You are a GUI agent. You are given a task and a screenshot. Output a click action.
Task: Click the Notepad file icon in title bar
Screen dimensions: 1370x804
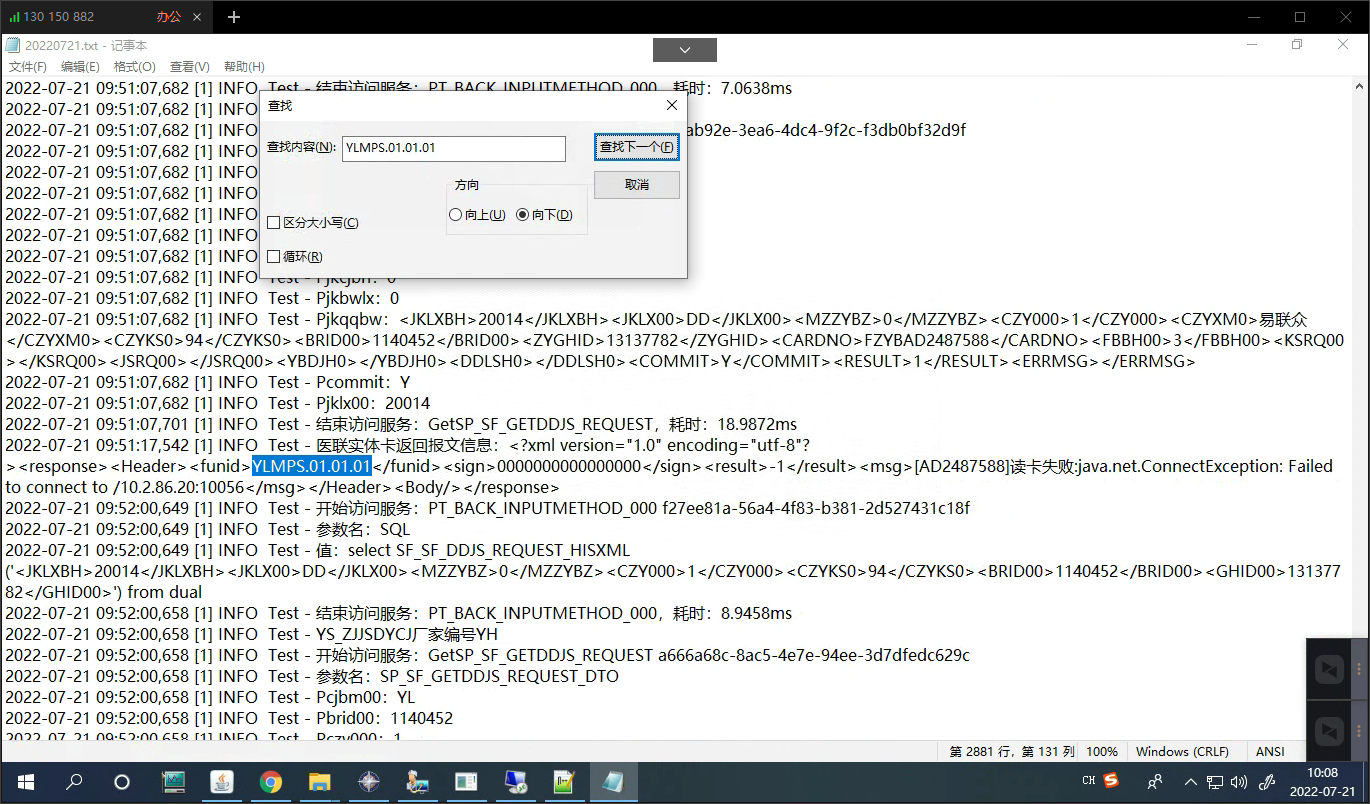pos(13,45)
